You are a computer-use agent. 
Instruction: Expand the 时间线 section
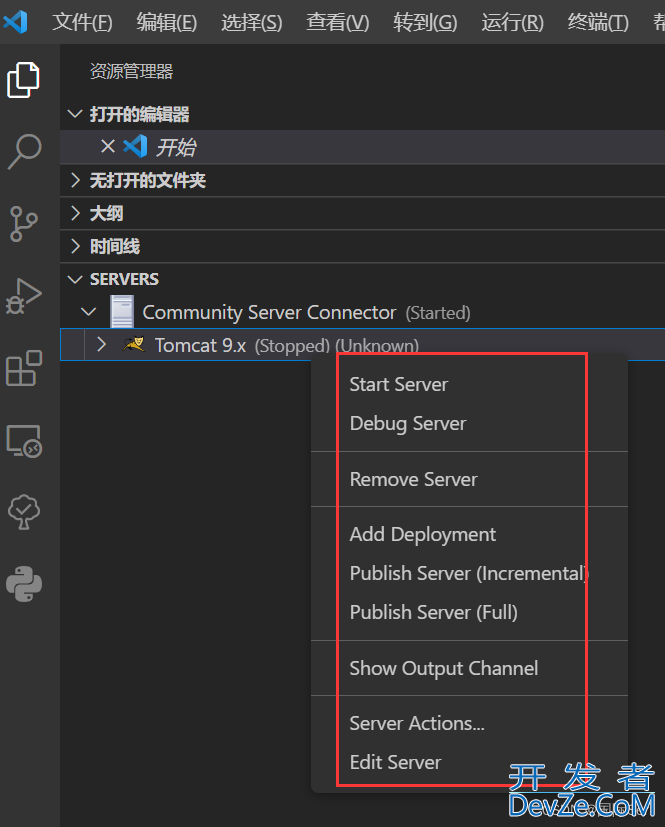pyautogui.click(x=75, y=246)
